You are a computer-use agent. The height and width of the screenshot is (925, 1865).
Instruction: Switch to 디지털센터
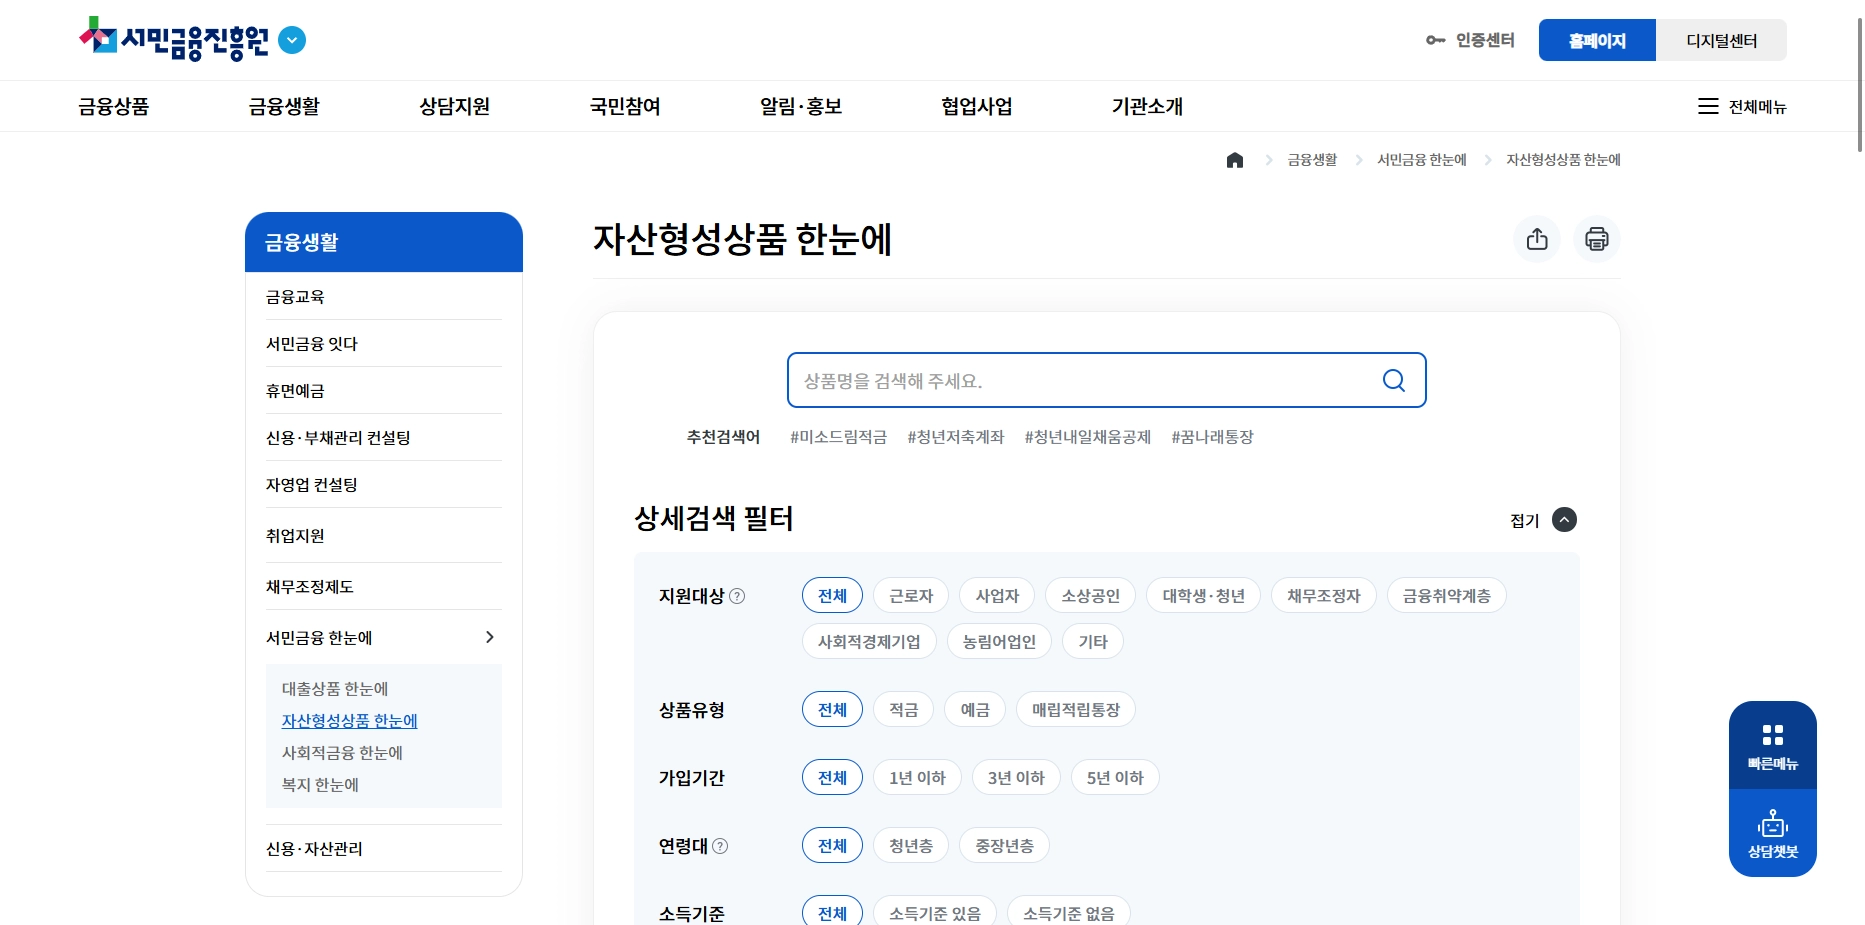click(x=1721, y=40)
